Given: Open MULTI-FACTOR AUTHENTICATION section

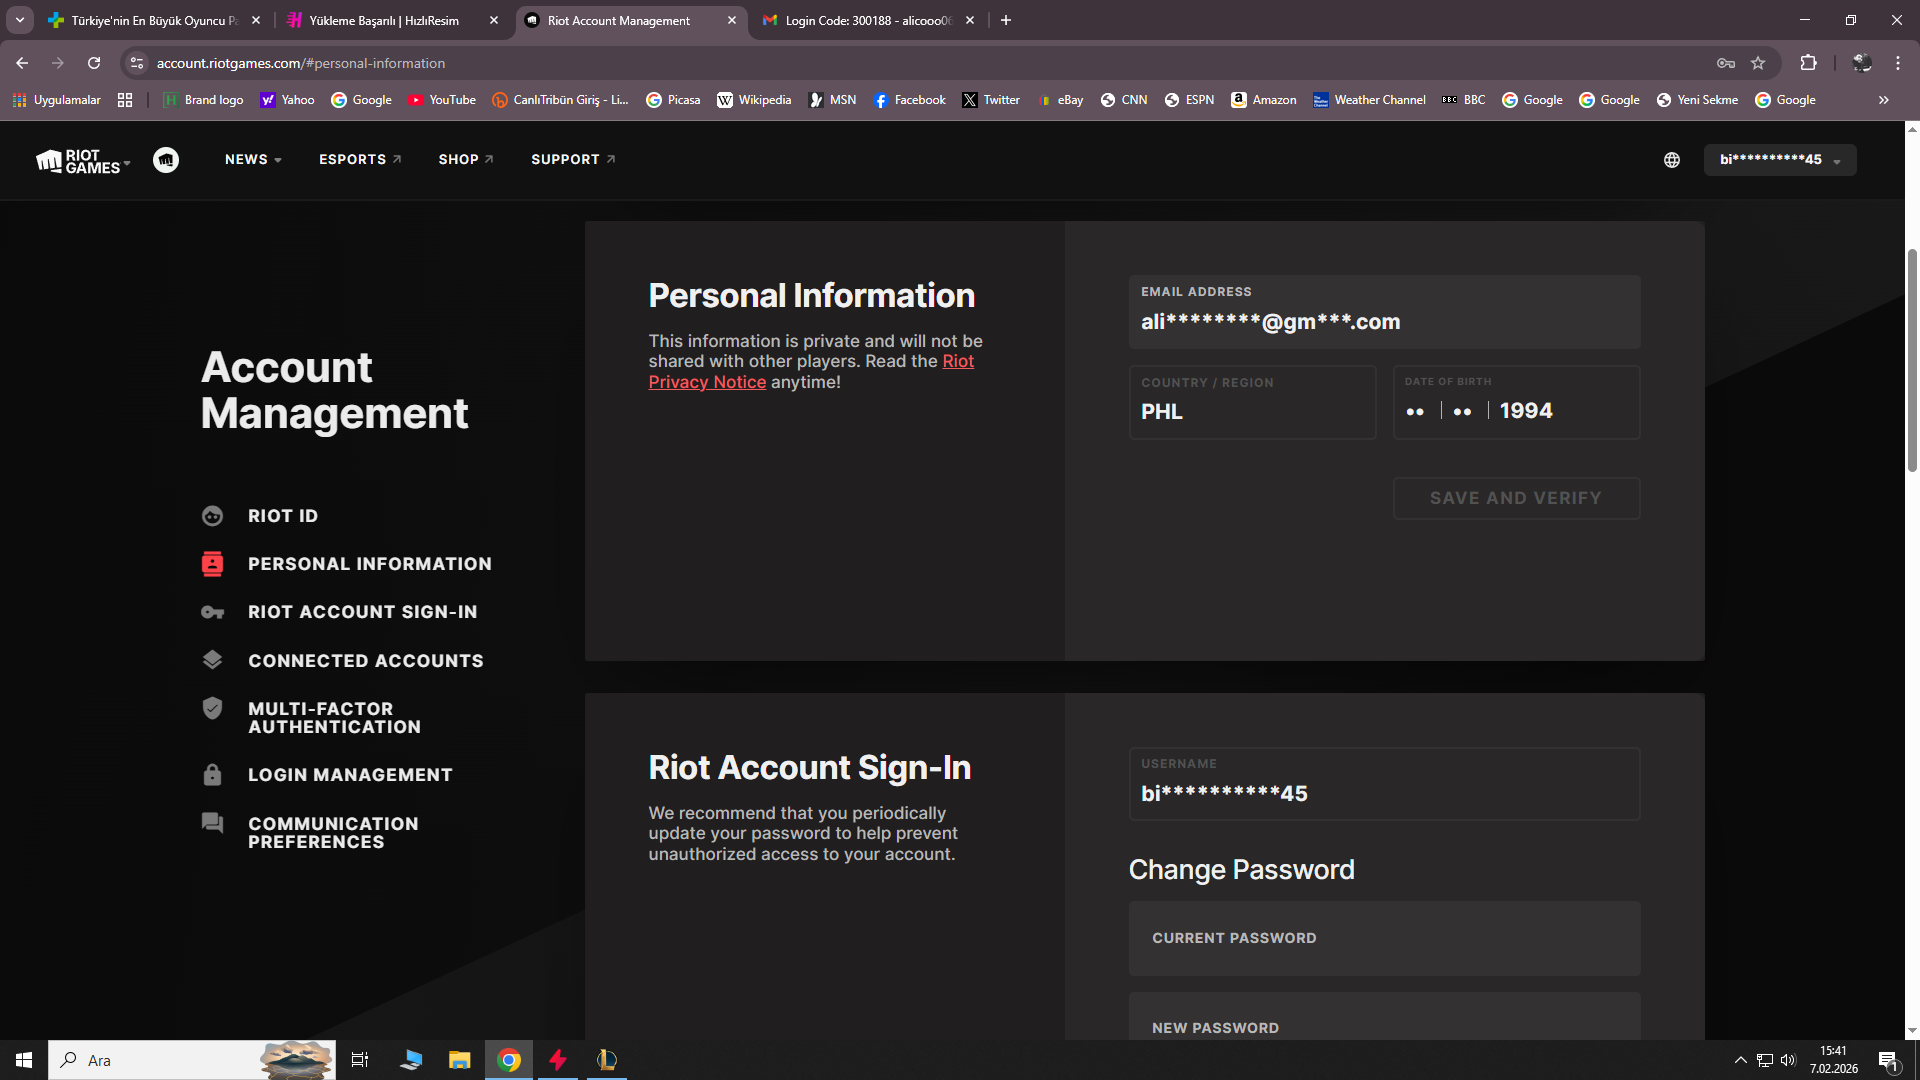Looking at the screenshot, I should pyautogui.click(x=335, y=718).
